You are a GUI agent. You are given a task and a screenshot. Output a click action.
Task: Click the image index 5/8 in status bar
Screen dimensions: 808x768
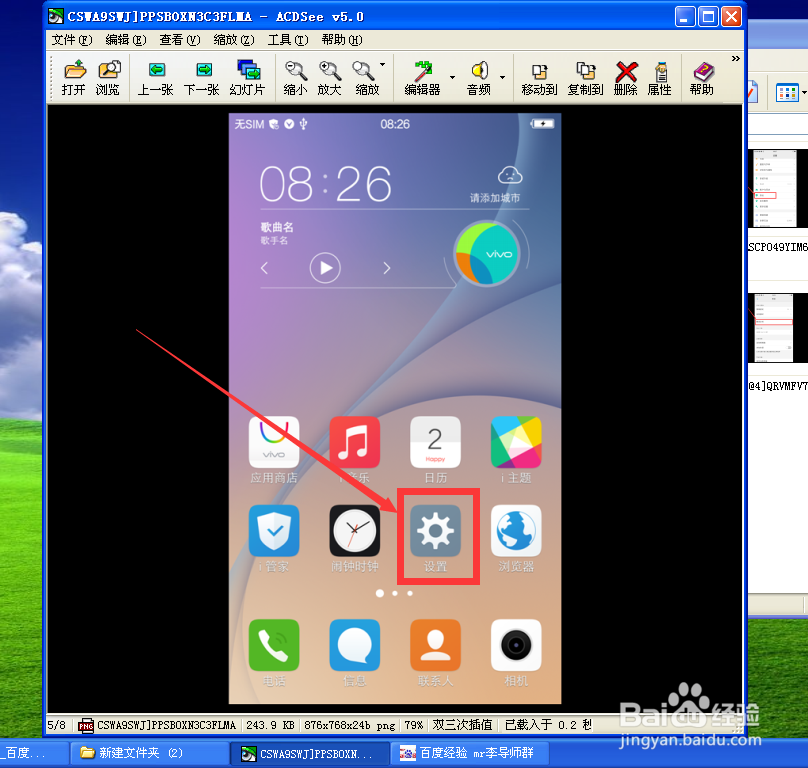coord(57,725)
